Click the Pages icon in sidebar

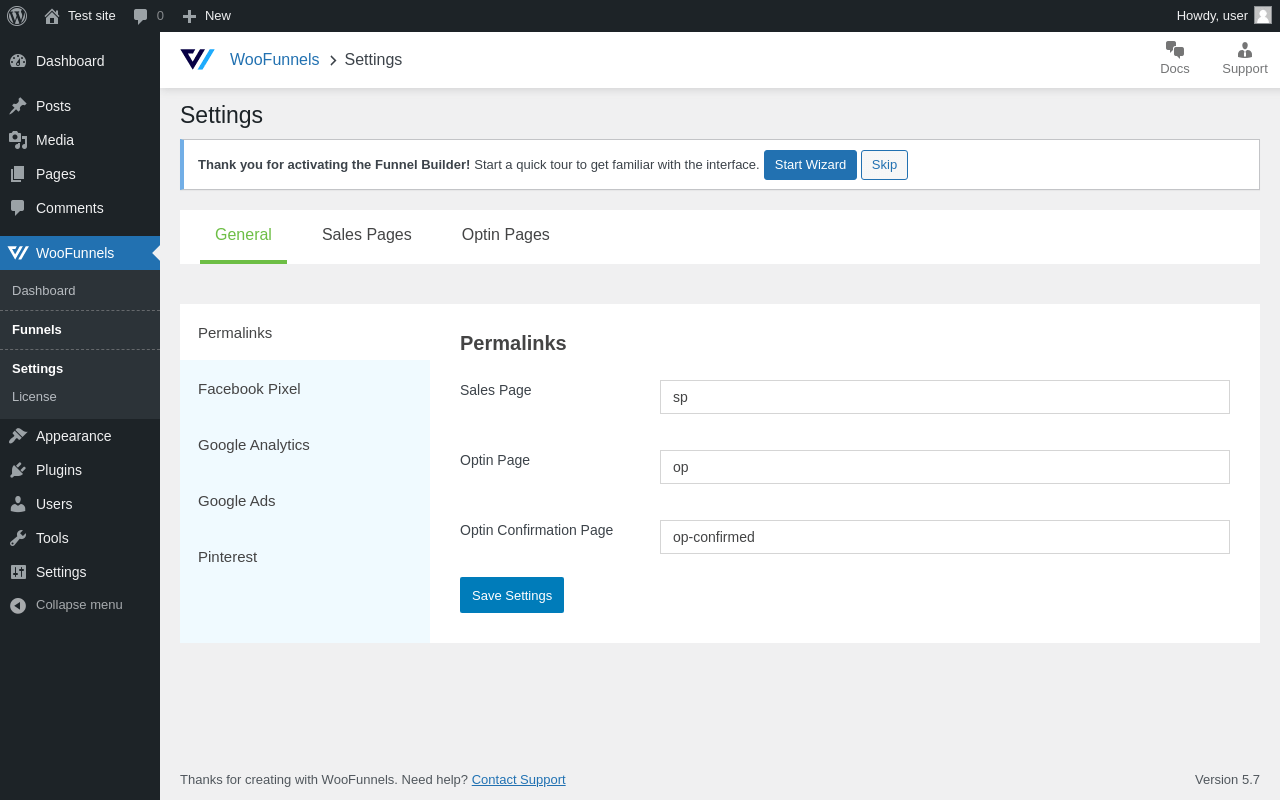[18, 174]
